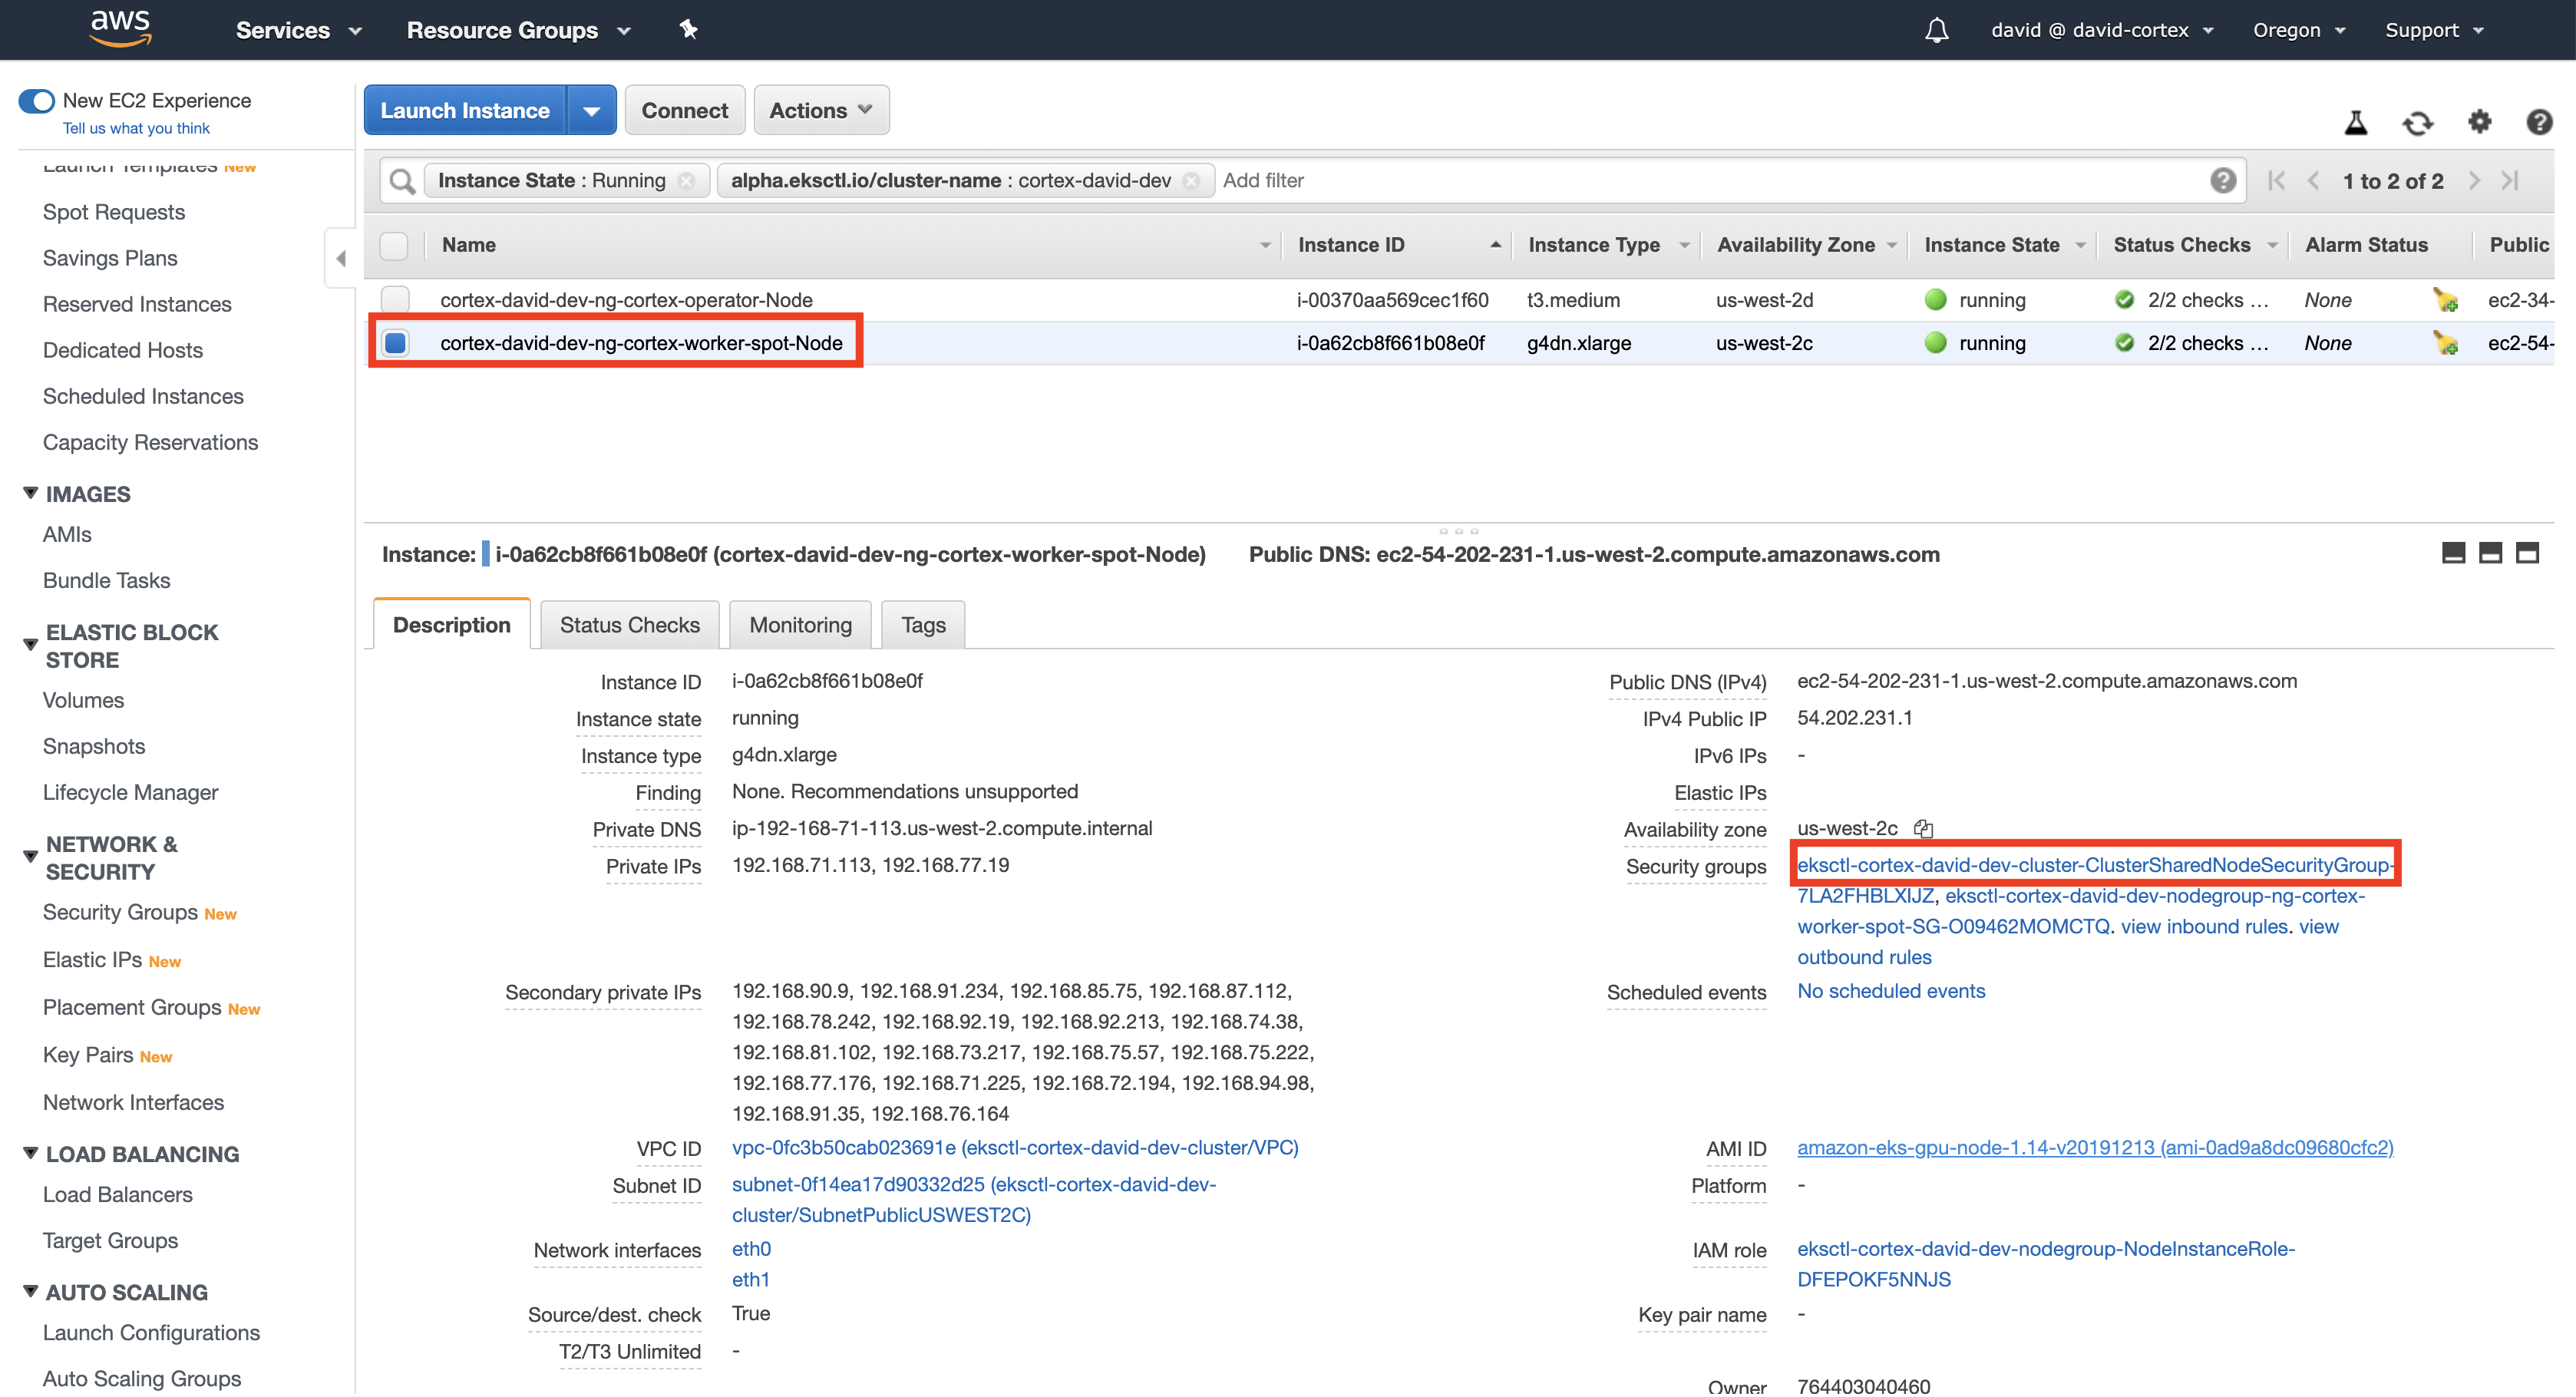This screenshot has width=2576, height=1397.
Task: Open the notifications bell
Action: pos(1937,30)
